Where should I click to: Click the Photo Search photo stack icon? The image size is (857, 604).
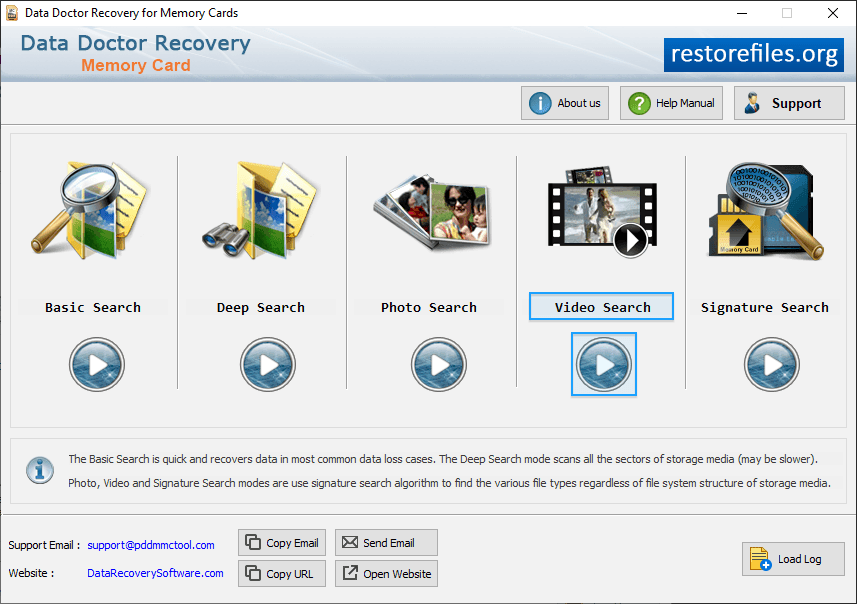tap(432, 212)
